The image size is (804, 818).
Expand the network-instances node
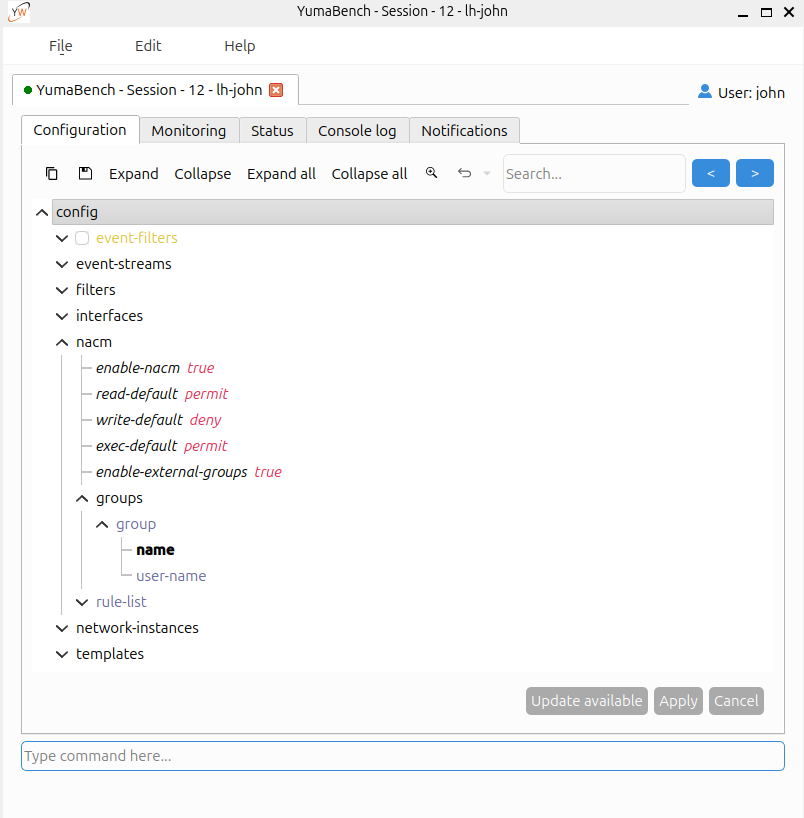62,628
